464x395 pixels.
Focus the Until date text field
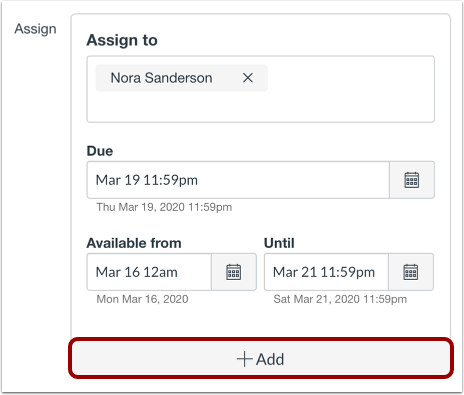(326, 272)
